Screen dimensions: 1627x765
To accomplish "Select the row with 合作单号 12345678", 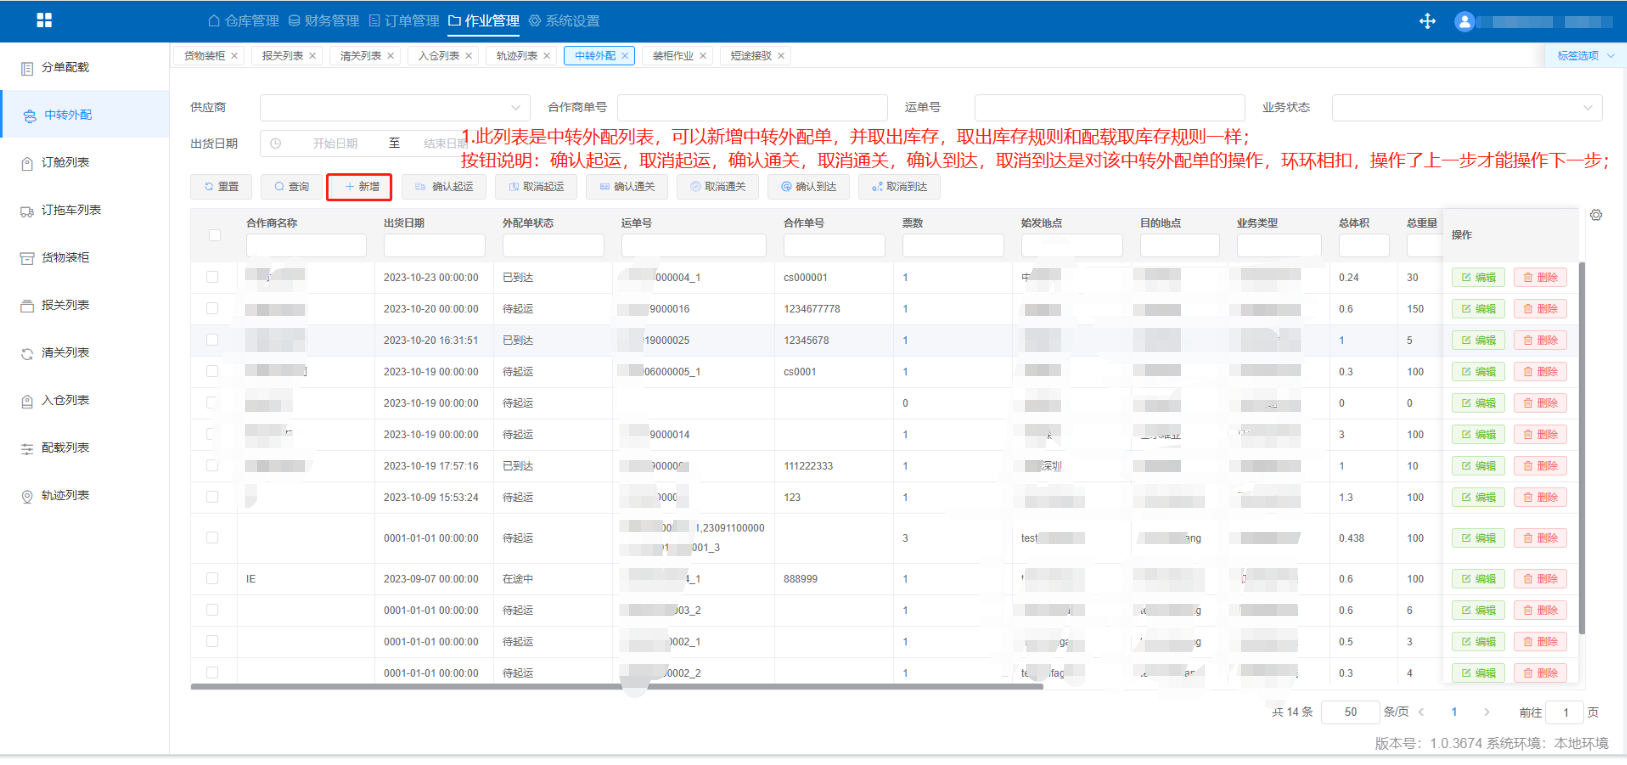I will coord(212,340).
